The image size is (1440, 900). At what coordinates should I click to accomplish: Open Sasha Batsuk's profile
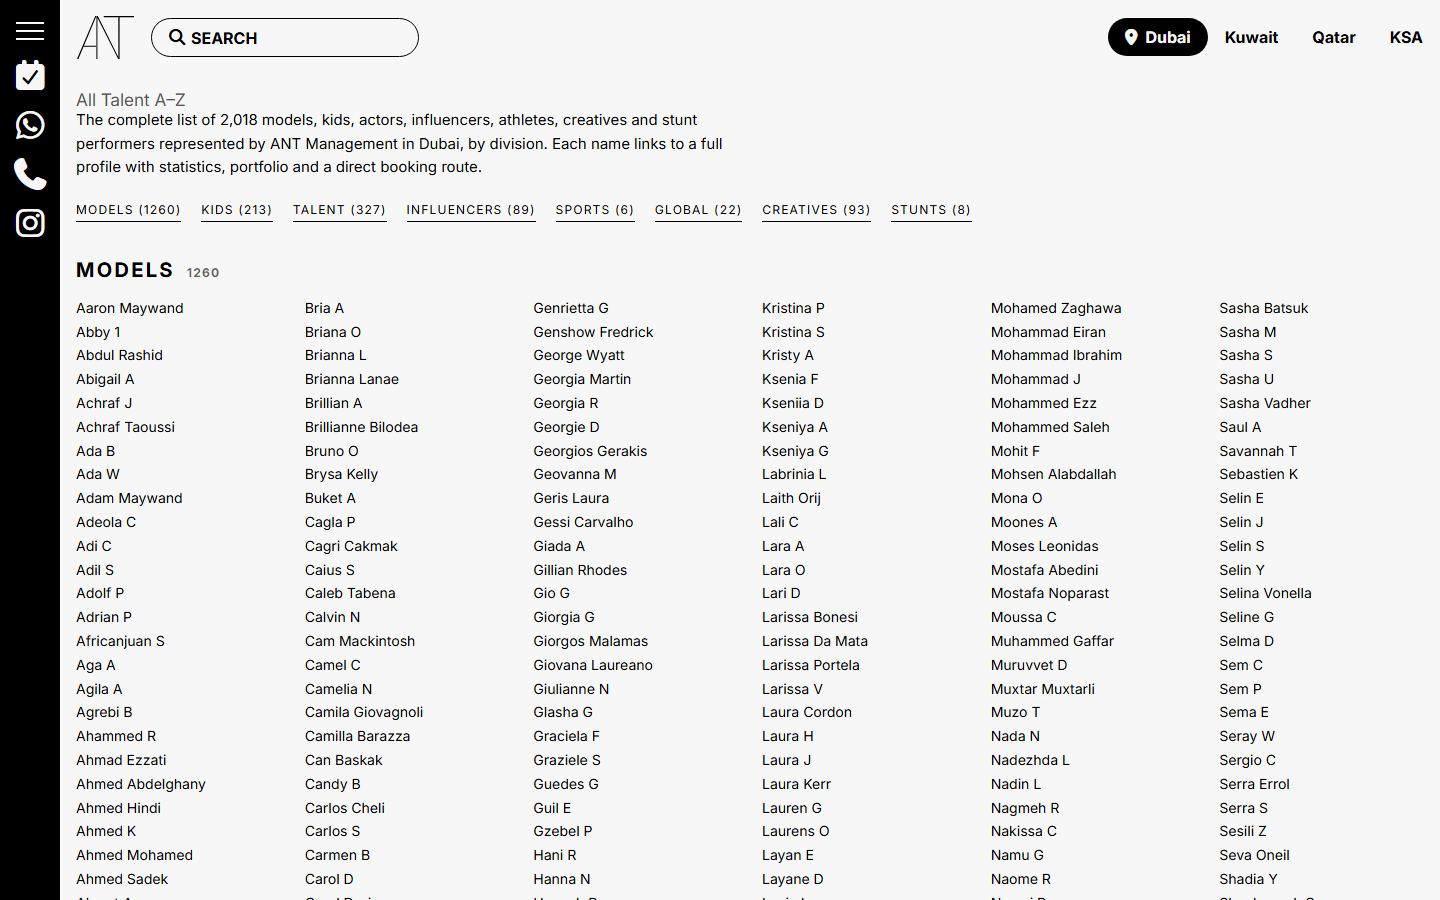(x=1264, y=308)
